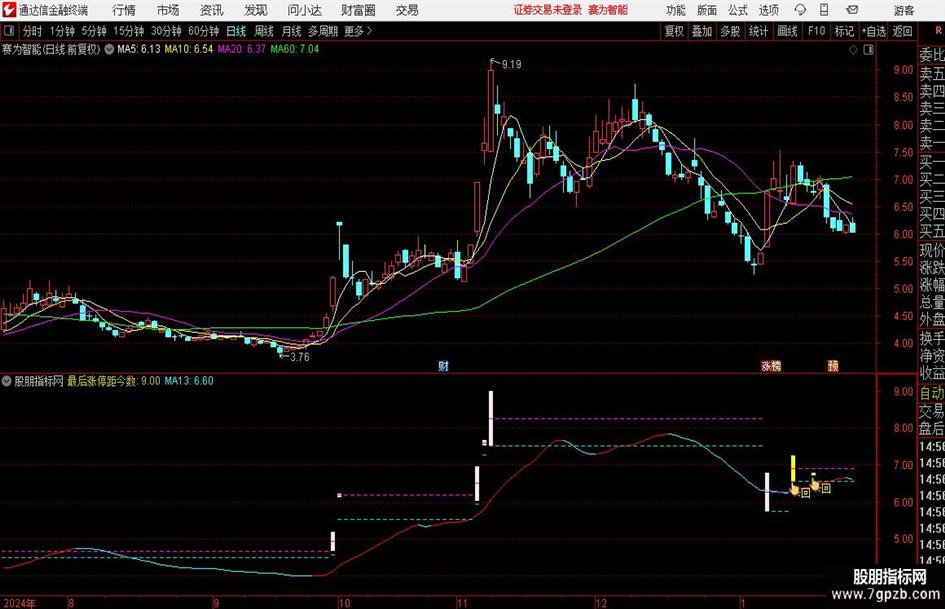This screenshot has width=945, height=609.
Task: Select the 日线 daily chart tab
Action: [236, 31]
